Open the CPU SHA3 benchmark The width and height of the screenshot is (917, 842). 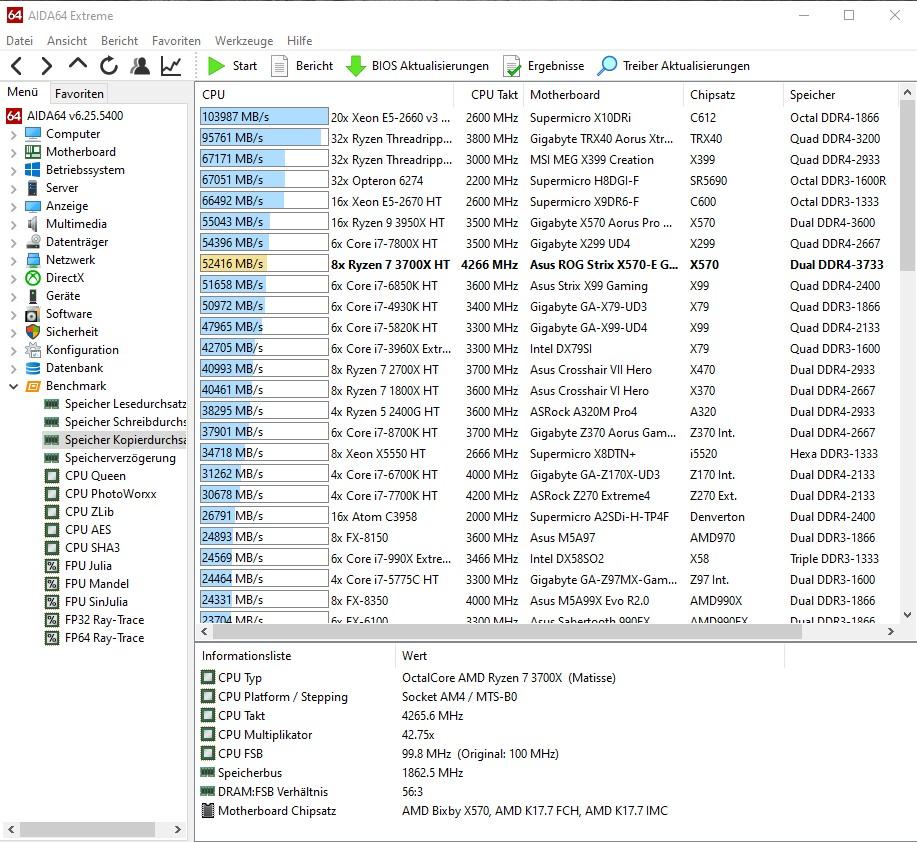tap(82, 548)
